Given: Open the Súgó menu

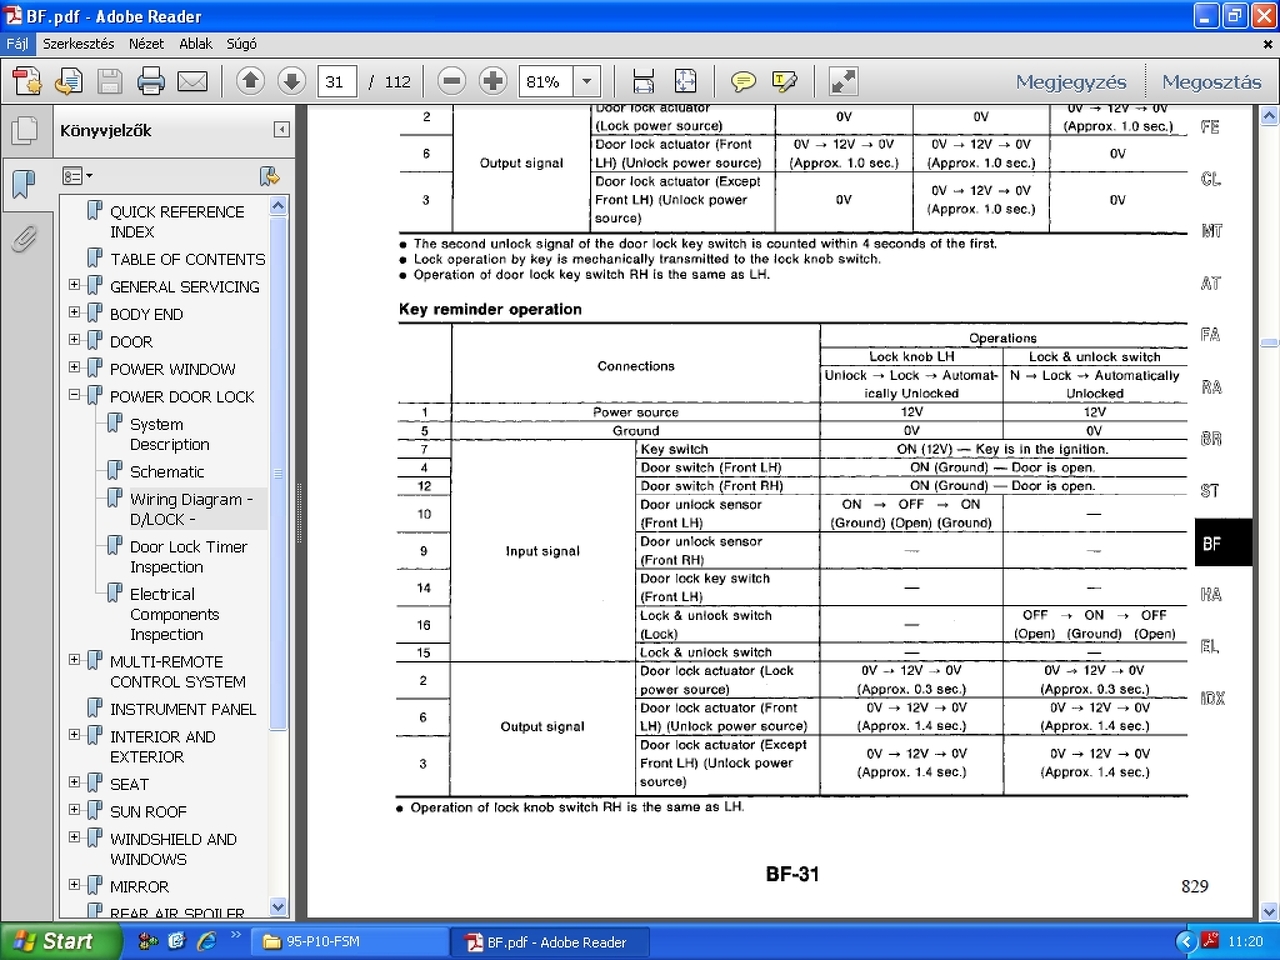Looking at the screenshot, I should coord(241,44).
